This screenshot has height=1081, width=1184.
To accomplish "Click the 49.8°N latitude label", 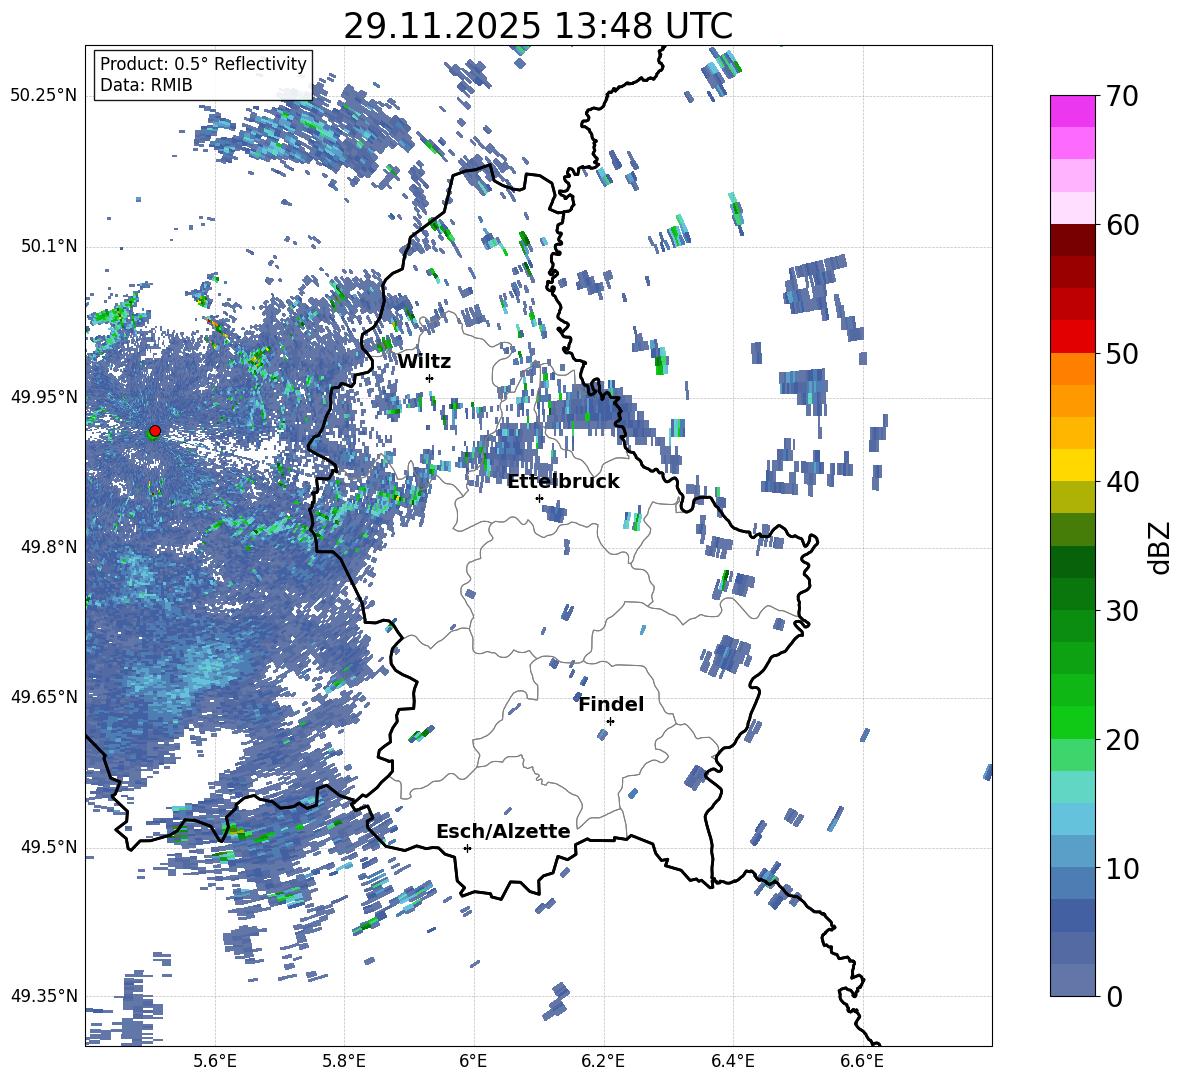I will (x=50, y=547).
